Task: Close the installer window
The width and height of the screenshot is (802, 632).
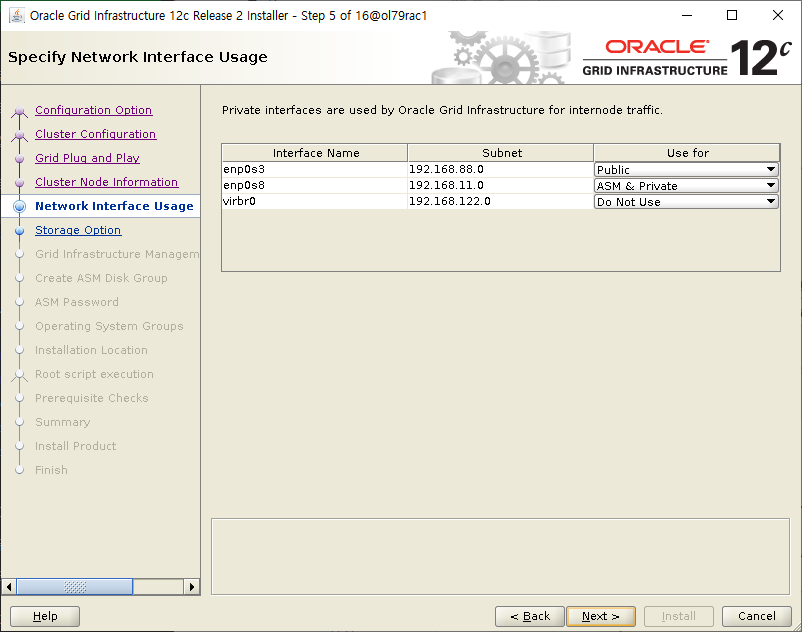Action: pyautogui.click(x=777, y=15)
